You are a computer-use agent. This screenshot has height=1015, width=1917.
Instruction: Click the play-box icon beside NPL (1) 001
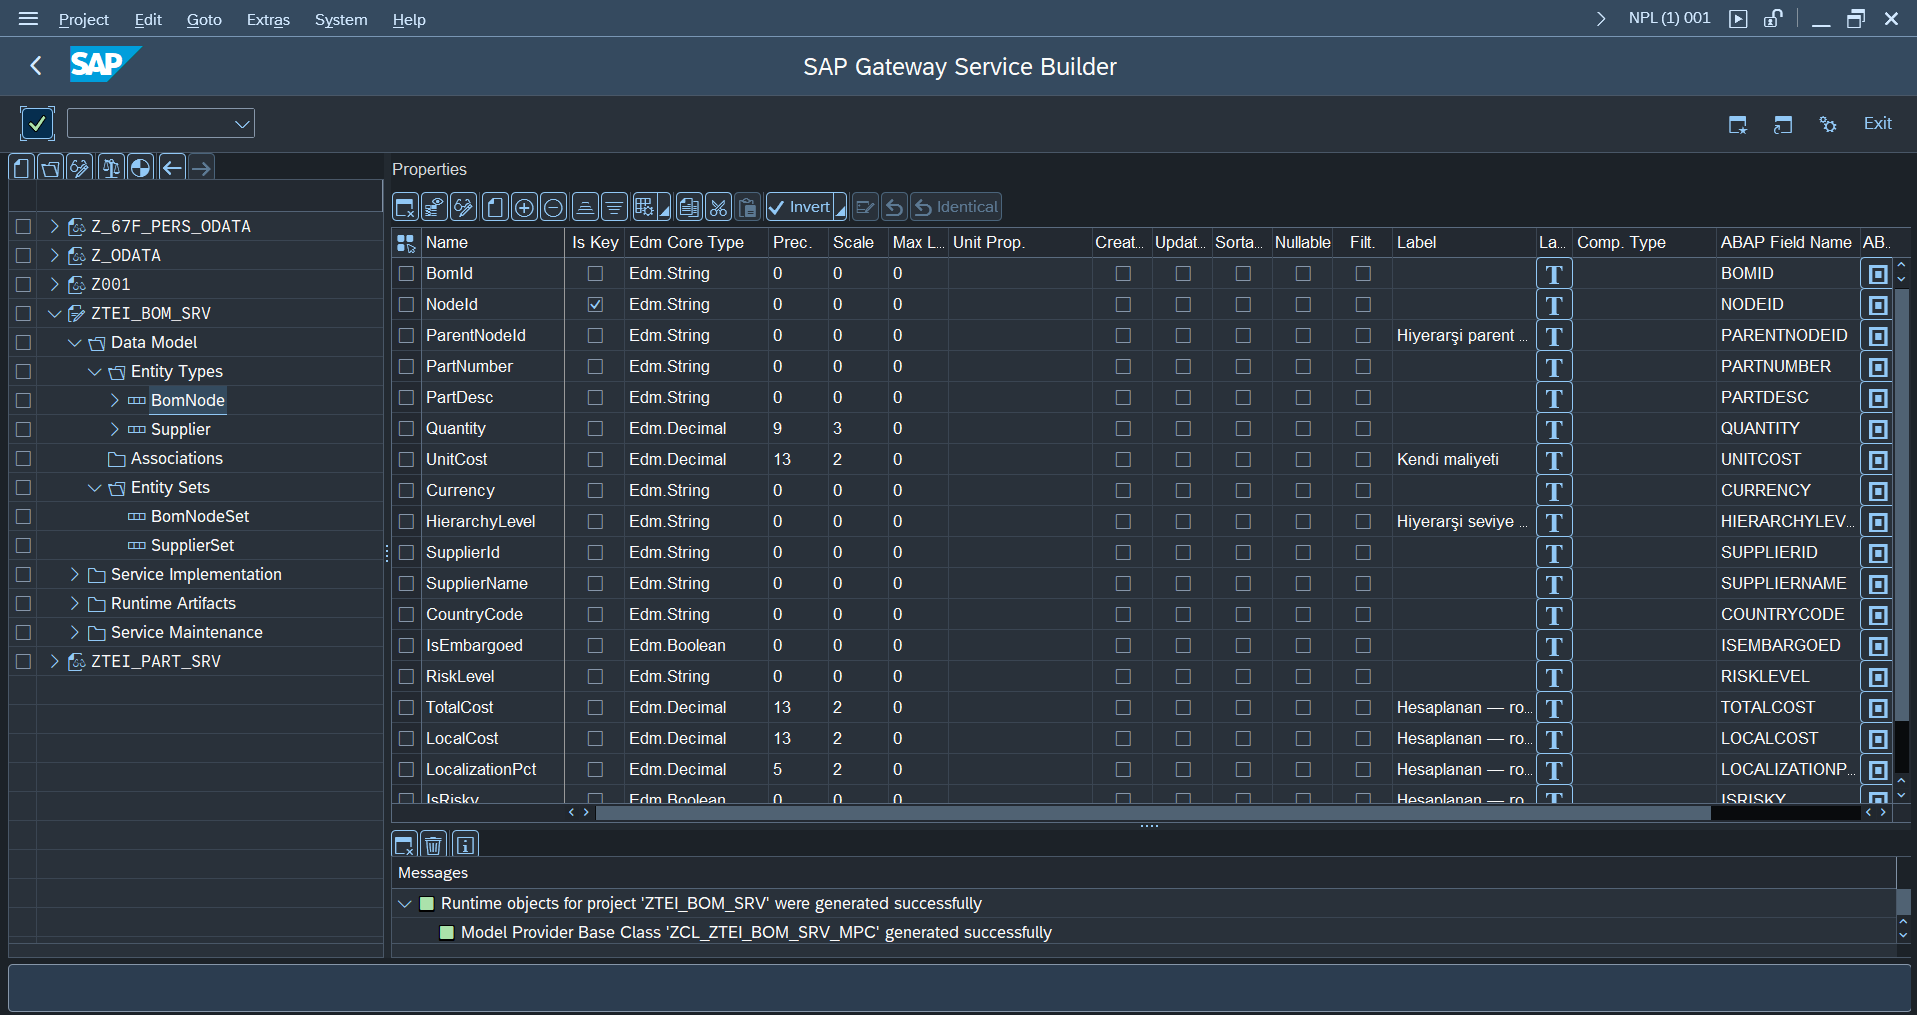pos(1738,18)
